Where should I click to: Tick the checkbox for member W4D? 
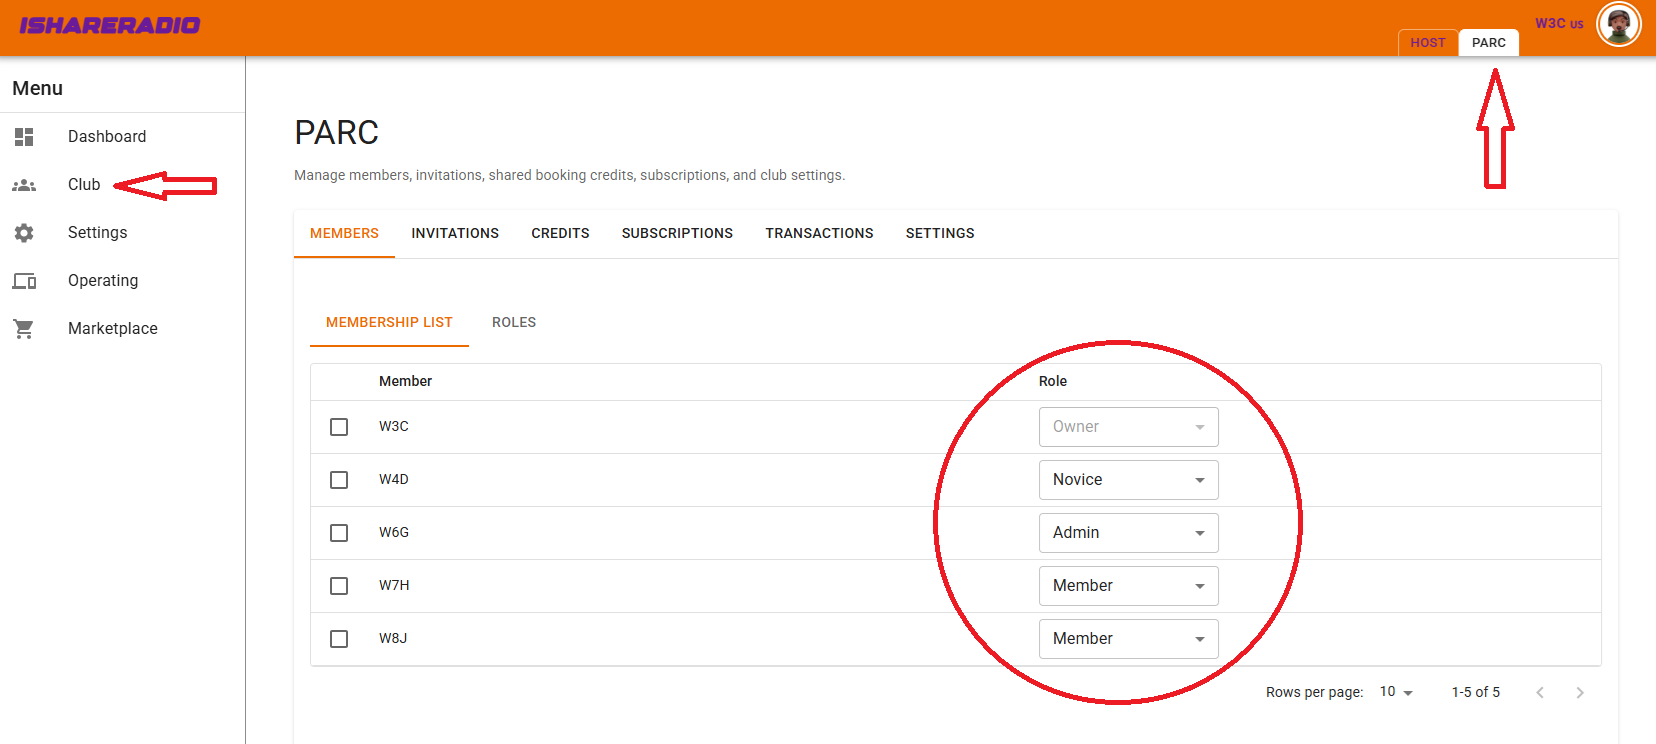[x=339, y=480]
